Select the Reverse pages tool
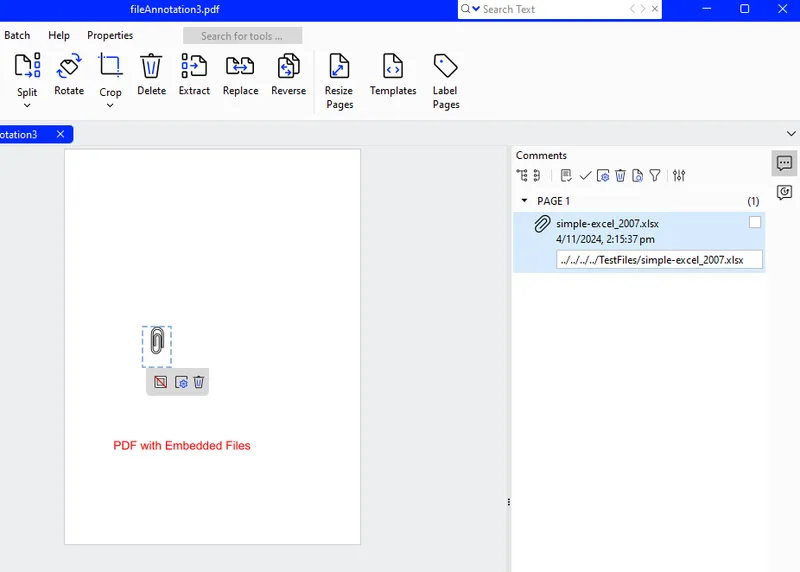 point(289,75)
